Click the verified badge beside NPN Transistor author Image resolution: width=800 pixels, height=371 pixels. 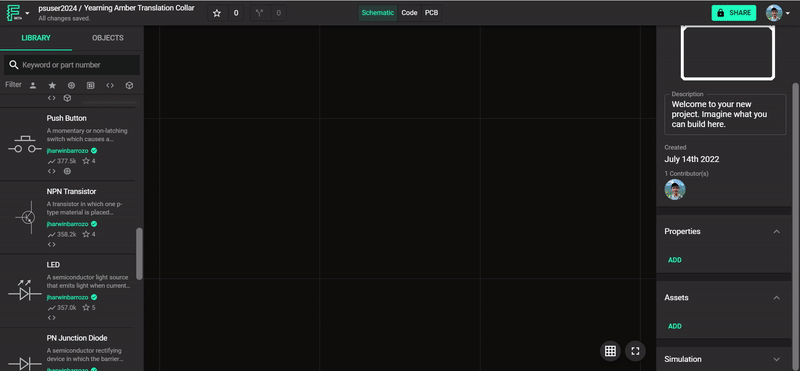94,224
